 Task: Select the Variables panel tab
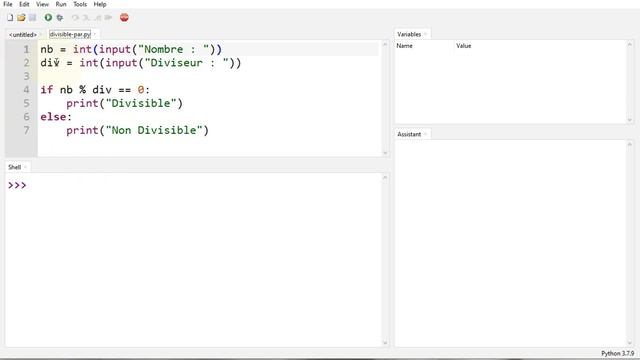click(x=409, y=34)
